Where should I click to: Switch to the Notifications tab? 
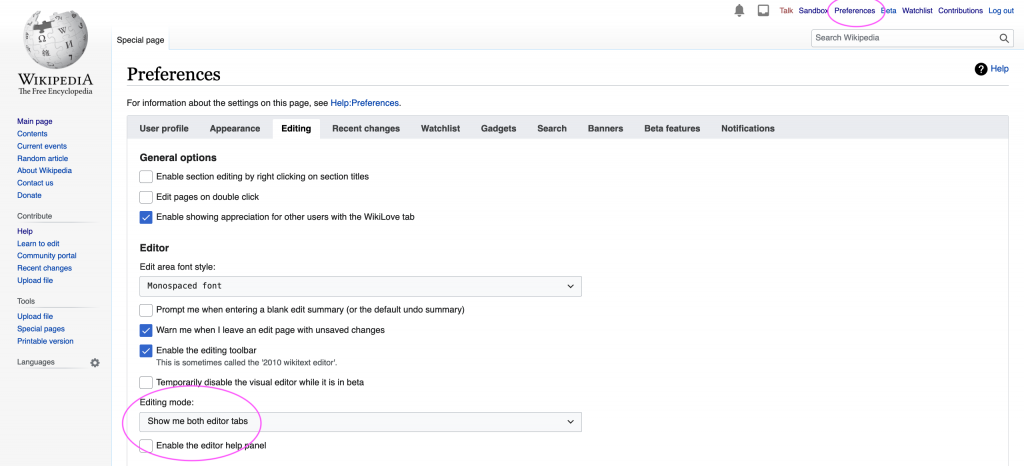(x=748, y=129)
